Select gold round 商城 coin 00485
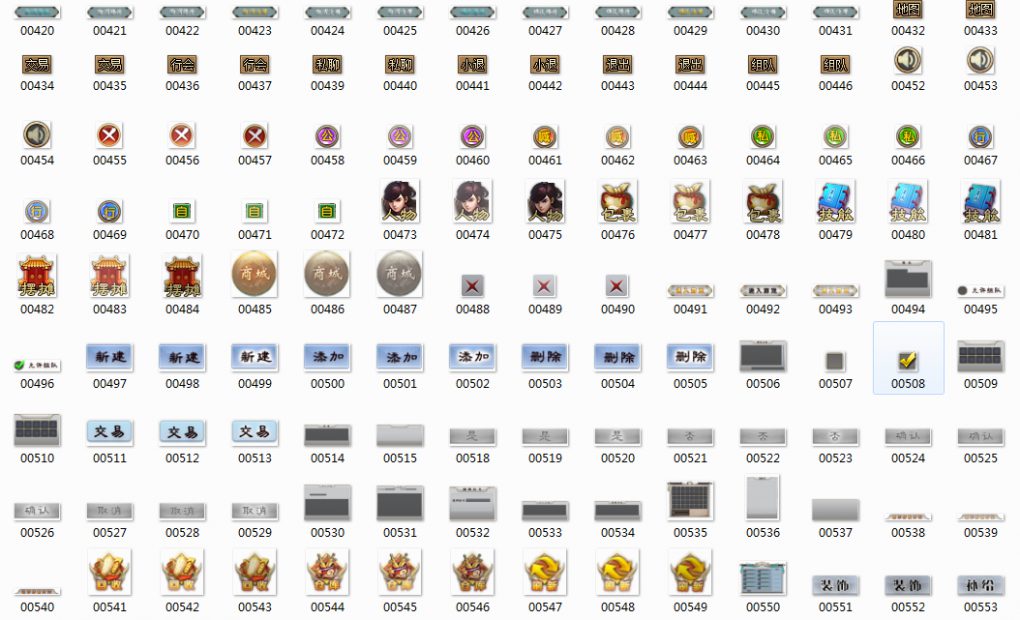 (x=255, y=273)
